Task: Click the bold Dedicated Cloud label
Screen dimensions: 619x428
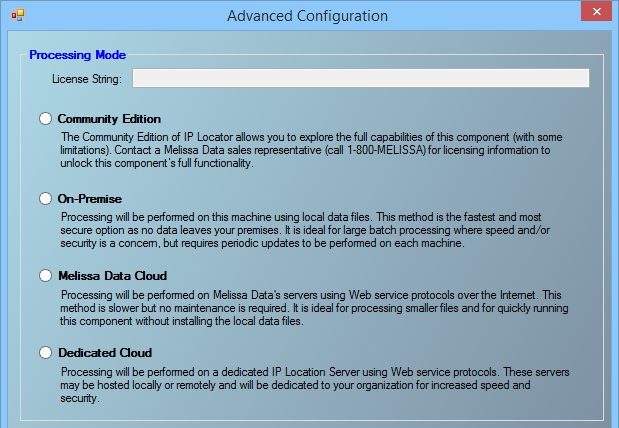Action: (105, 352)
